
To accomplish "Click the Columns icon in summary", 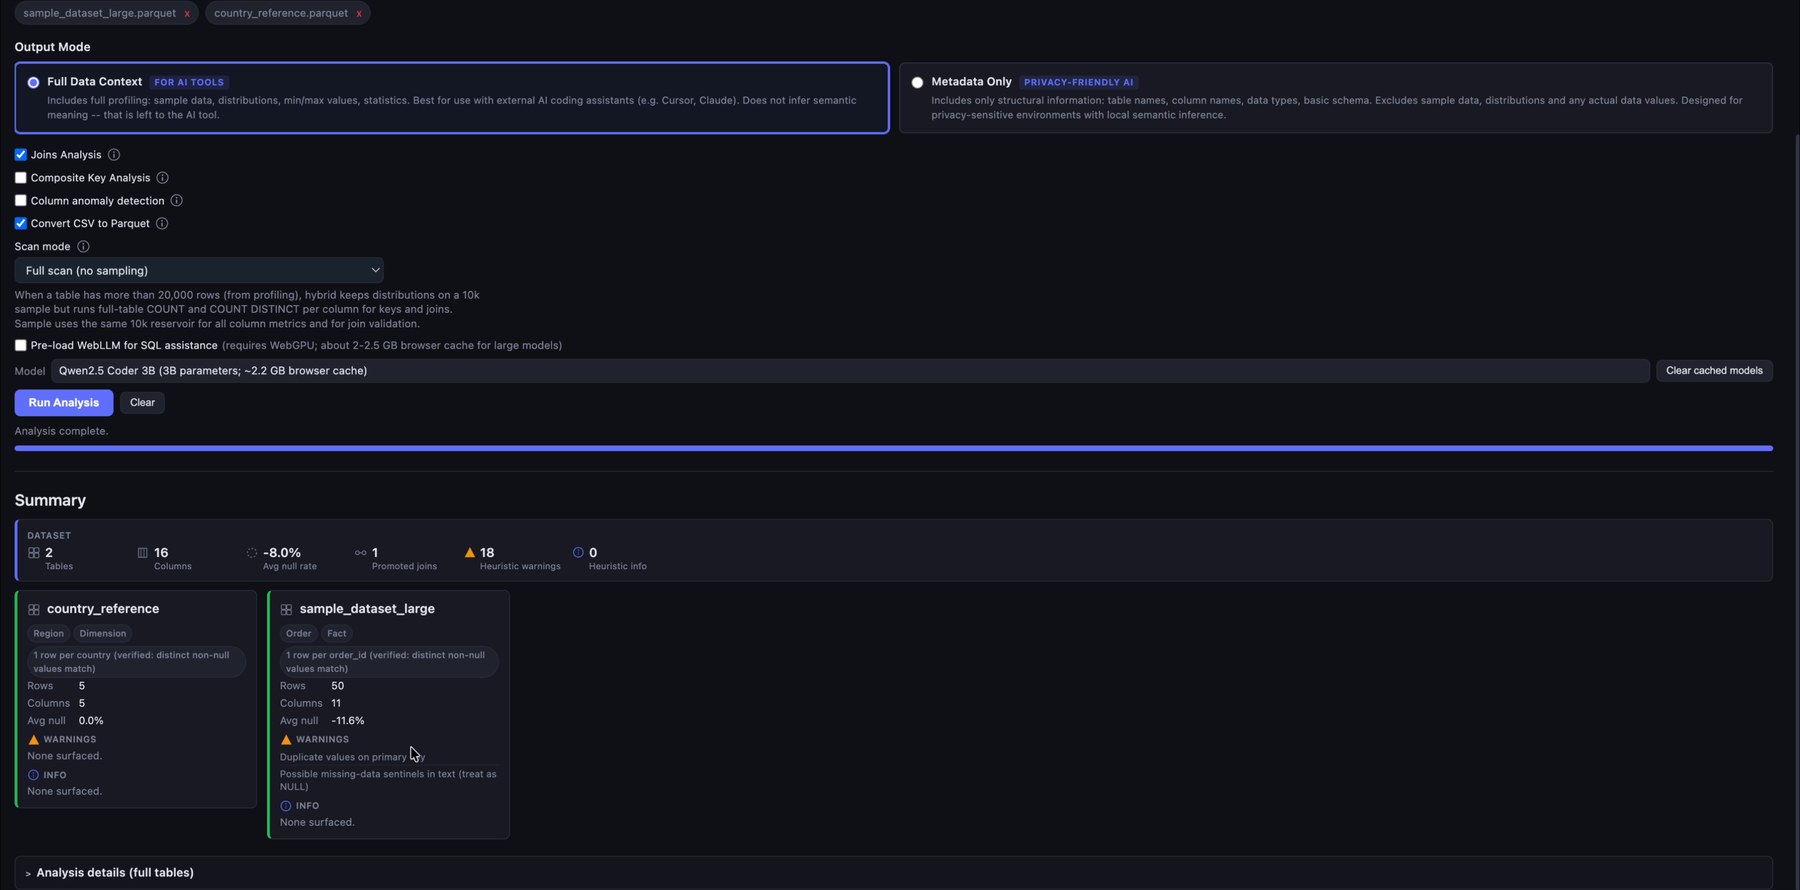I will point(143,552).
